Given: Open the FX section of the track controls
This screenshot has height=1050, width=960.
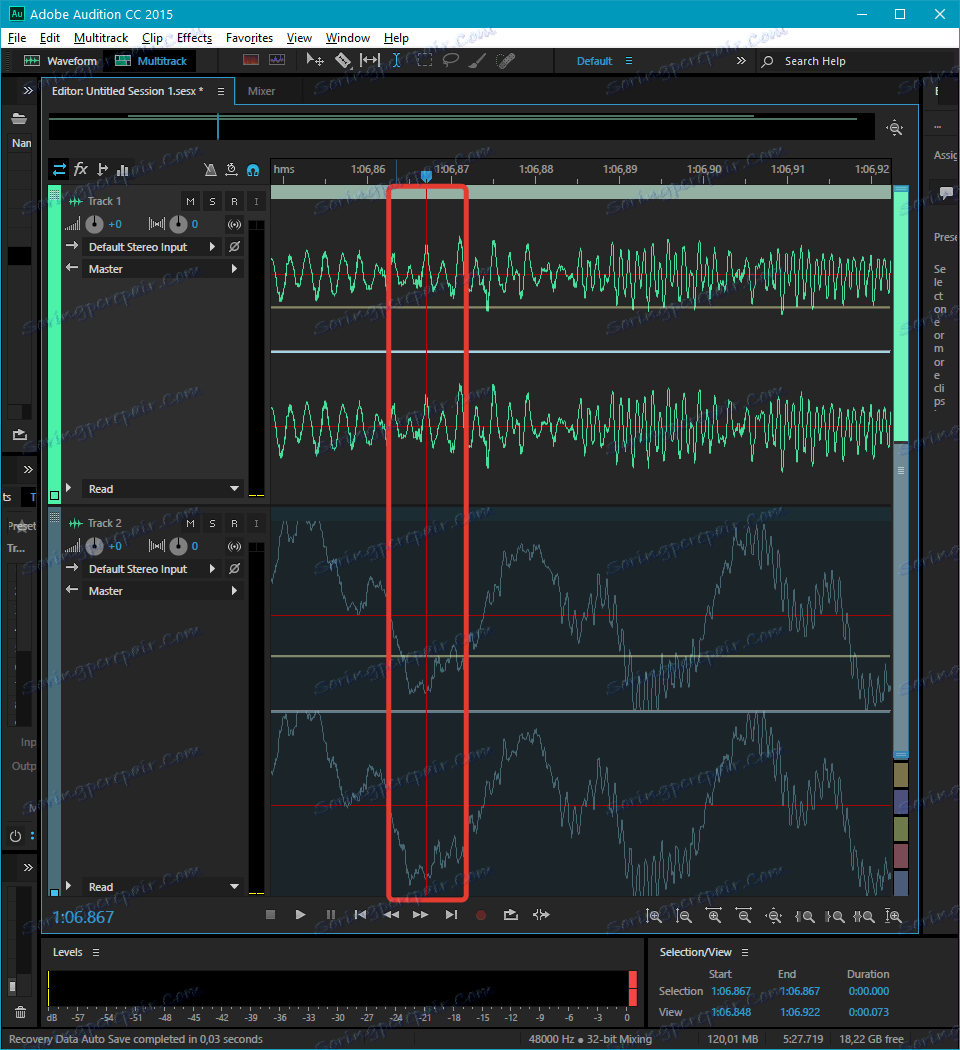Looking at the screenshot, I should pos(81,169).
